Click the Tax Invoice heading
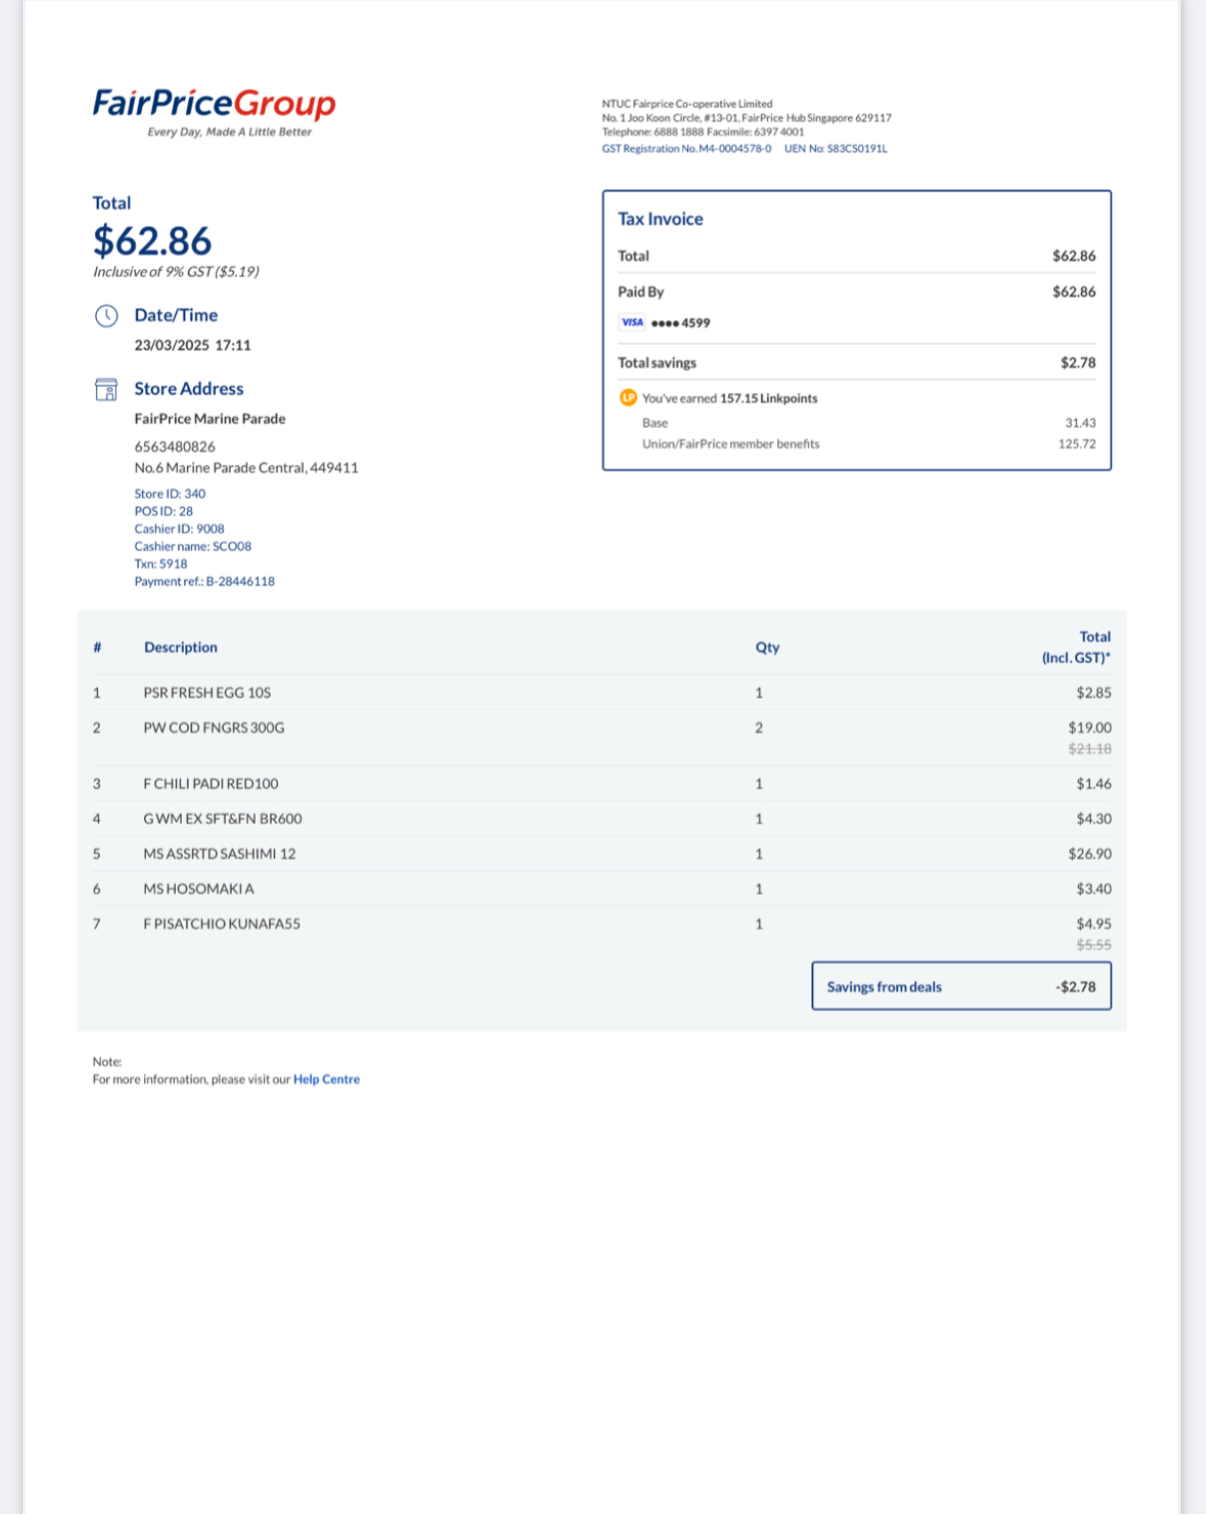 660,219
